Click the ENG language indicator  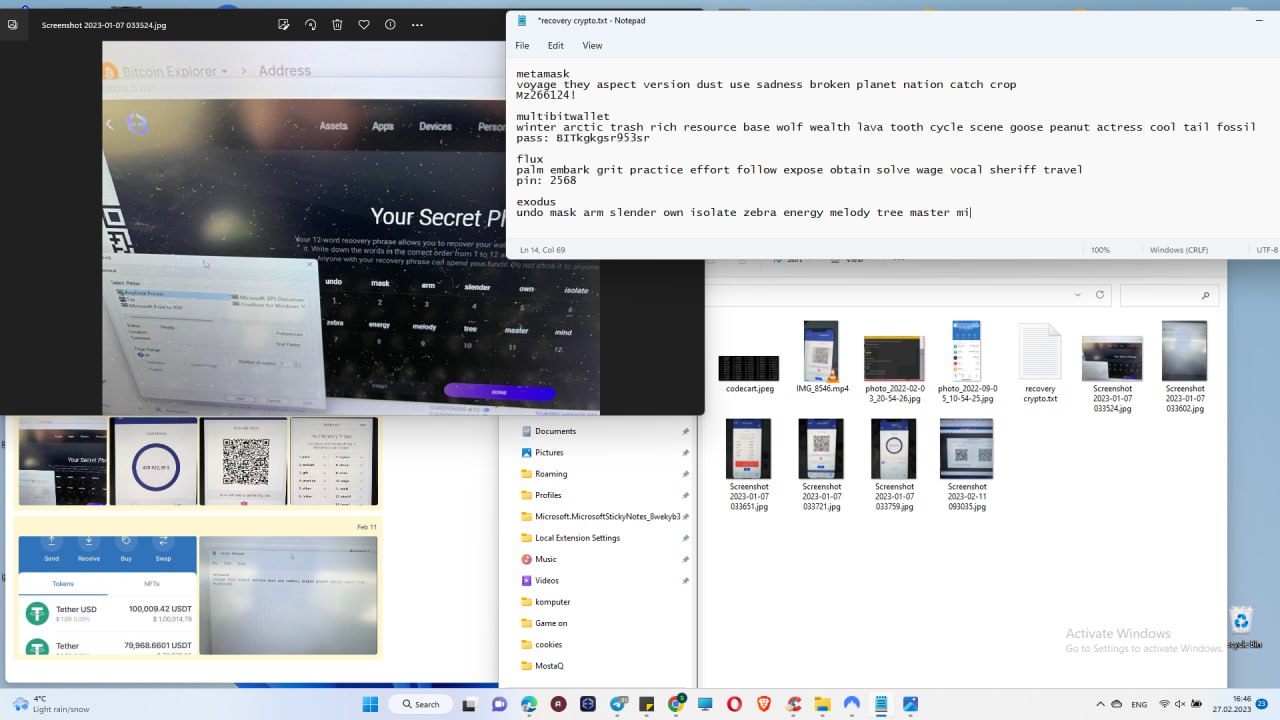[1139, 704]
